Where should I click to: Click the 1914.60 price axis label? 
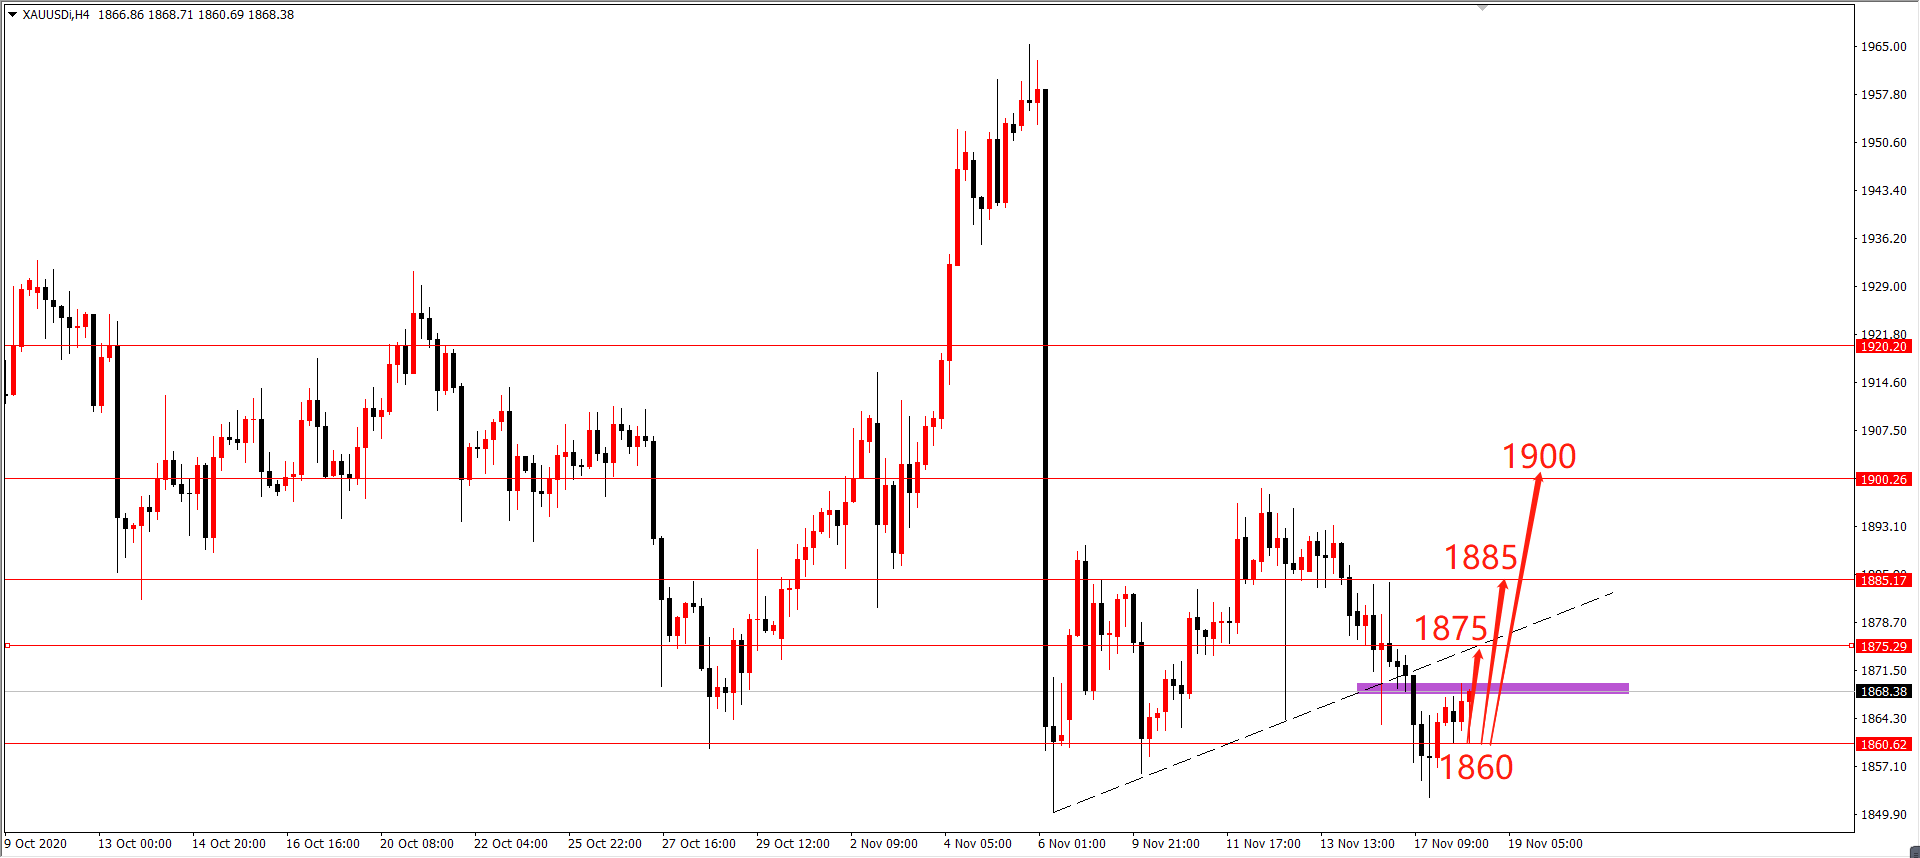pyautogui.click(x=1883, y=383)
